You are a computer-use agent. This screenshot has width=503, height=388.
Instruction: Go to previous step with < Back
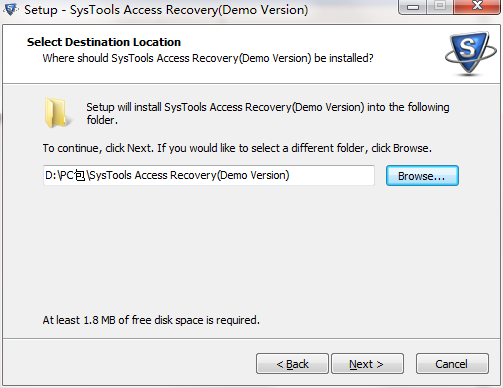point(292,364)
